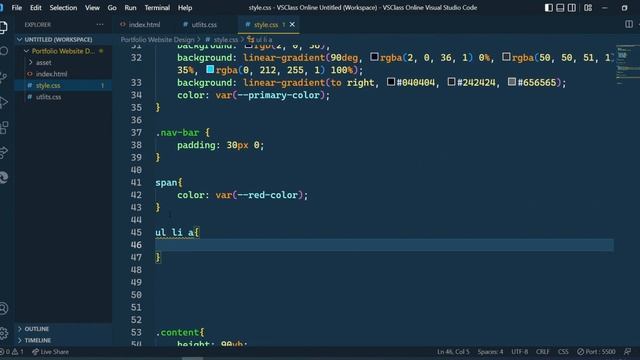Open the Edit menu
Screen dimensions: 640x360
[x=36, y=8]
